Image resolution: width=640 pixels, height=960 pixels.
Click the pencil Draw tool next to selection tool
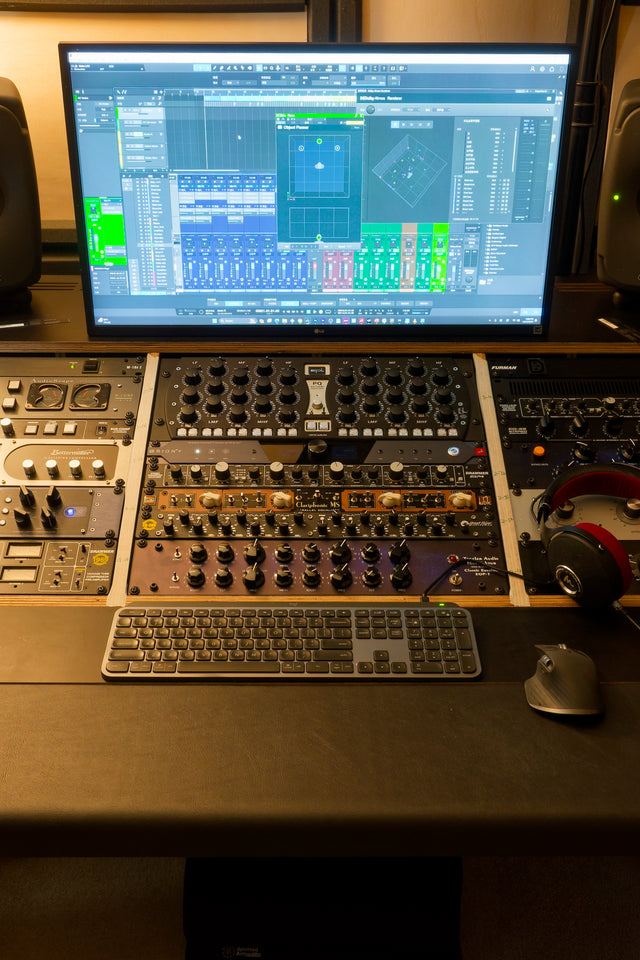[215, 68]
